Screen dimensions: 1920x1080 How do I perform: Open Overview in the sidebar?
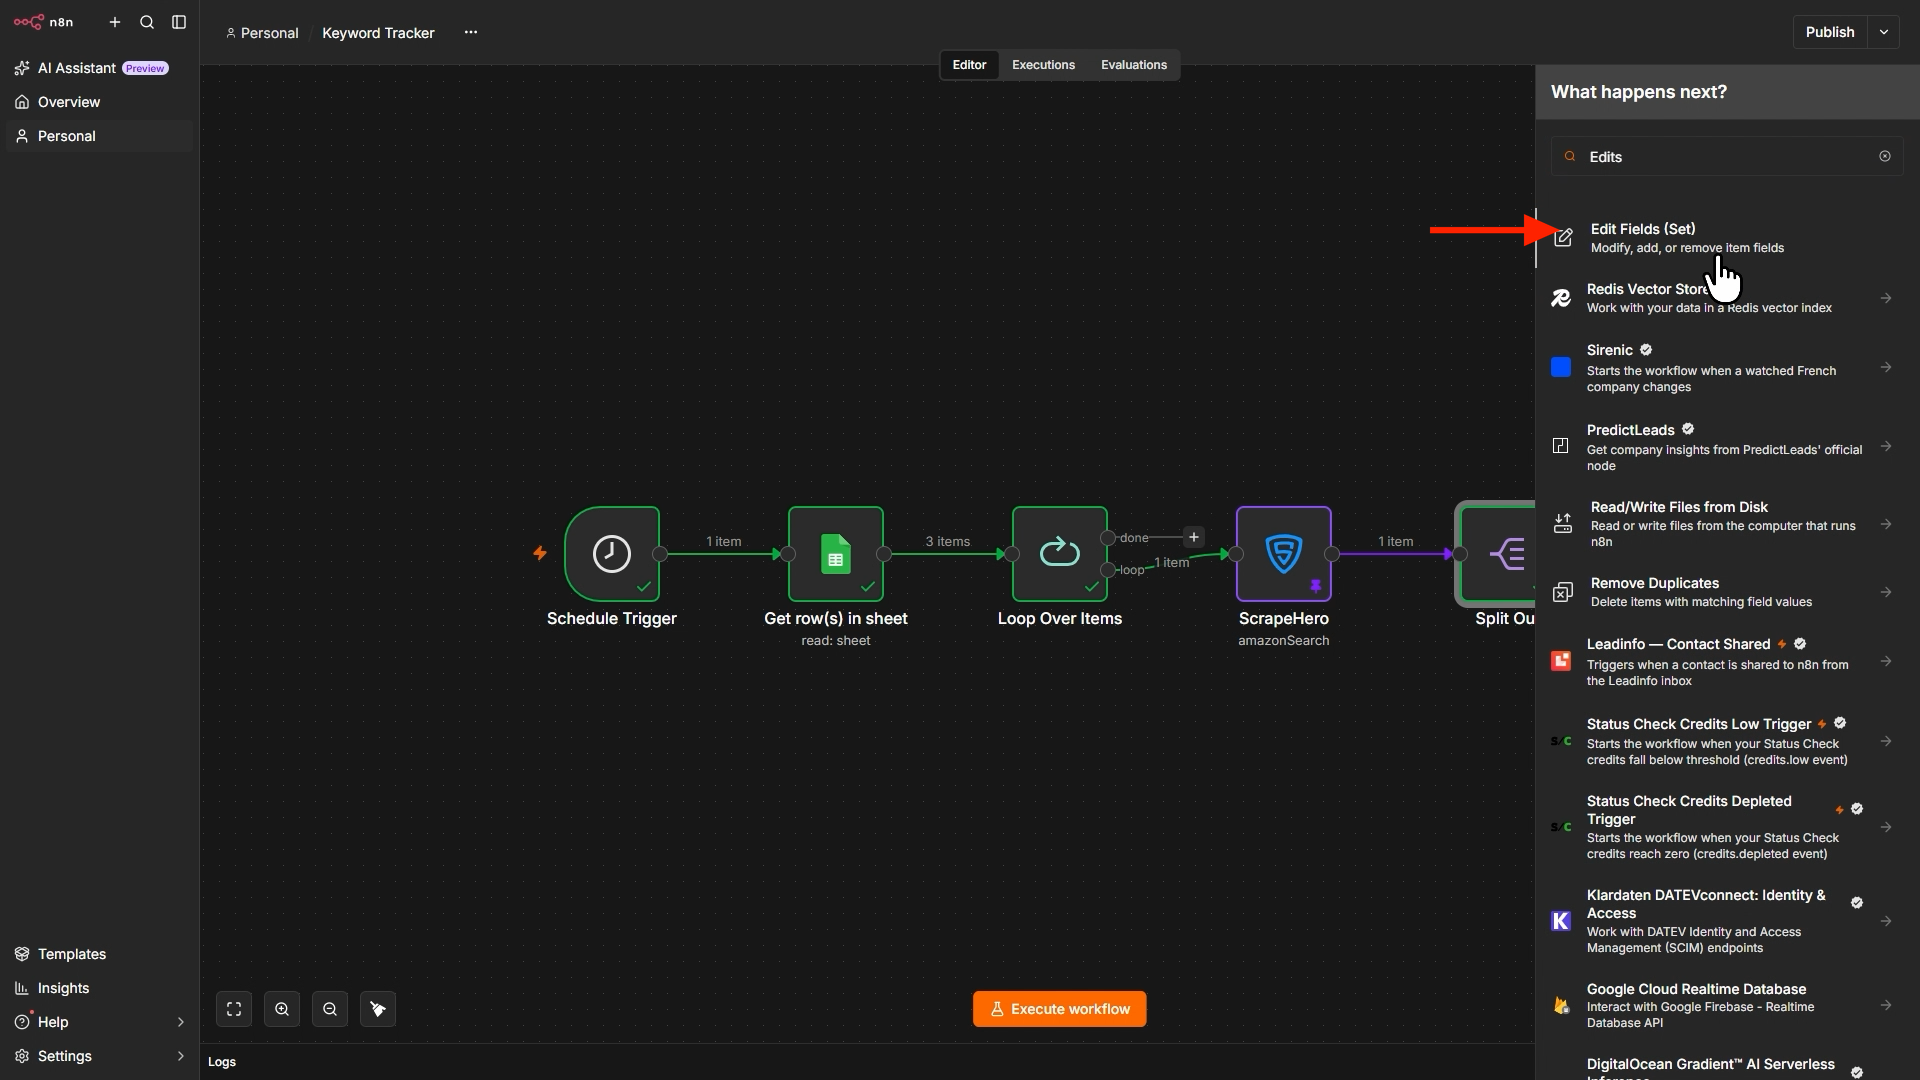pyautogui.click(x=99, y=102)
